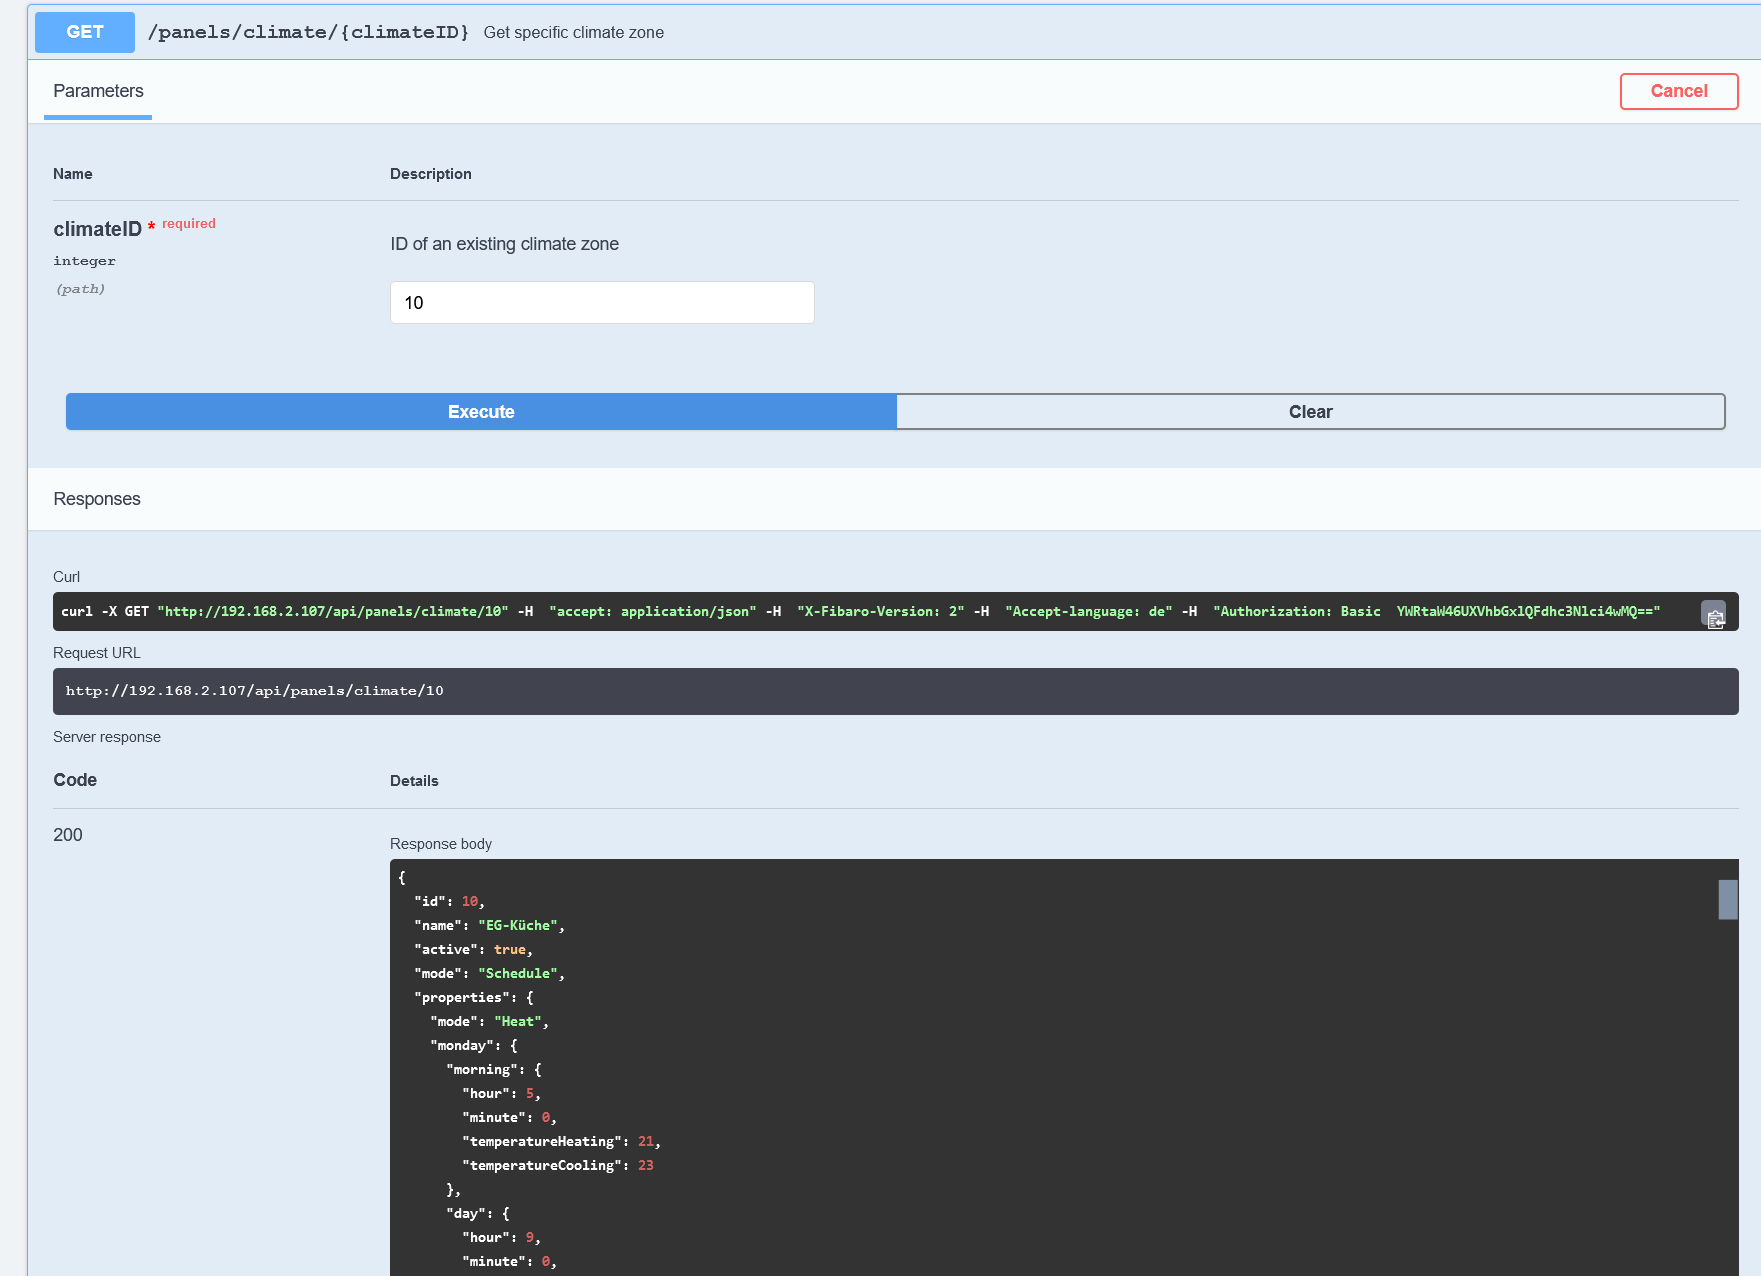Execute the climate zone request
This screenshot has height=1276, width=1761.
pyautogui.click(x=481, y=412)
